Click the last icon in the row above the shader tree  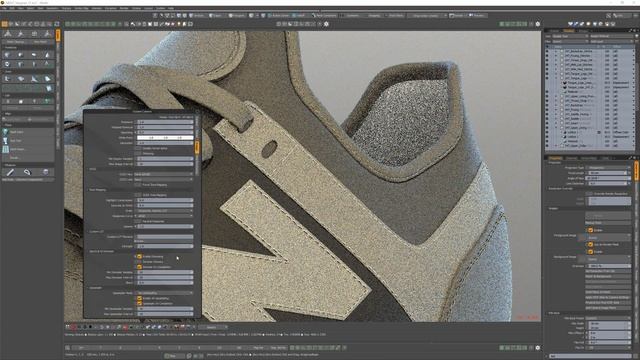[x=613, y=24]
